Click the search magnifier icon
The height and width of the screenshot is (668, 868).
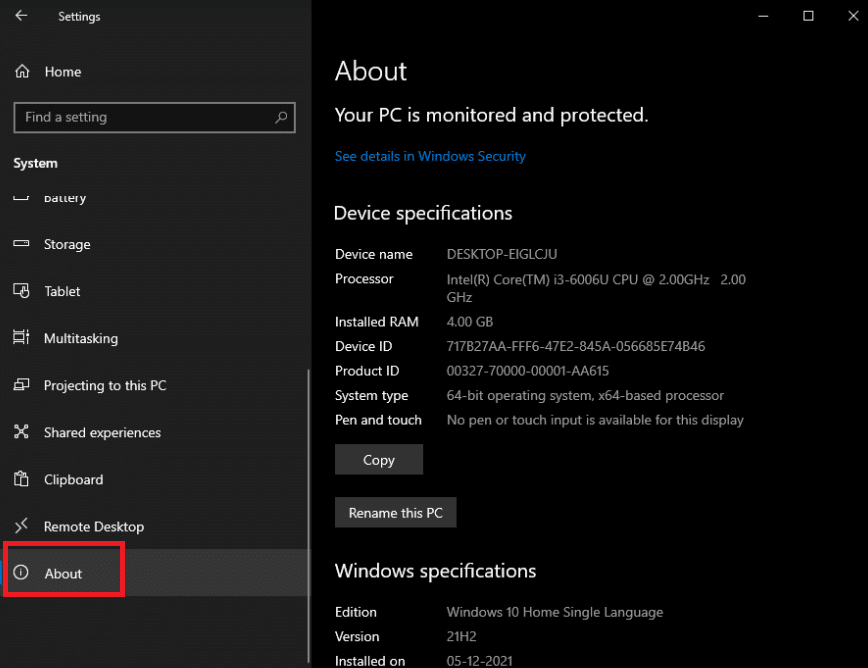pos(281,117)
